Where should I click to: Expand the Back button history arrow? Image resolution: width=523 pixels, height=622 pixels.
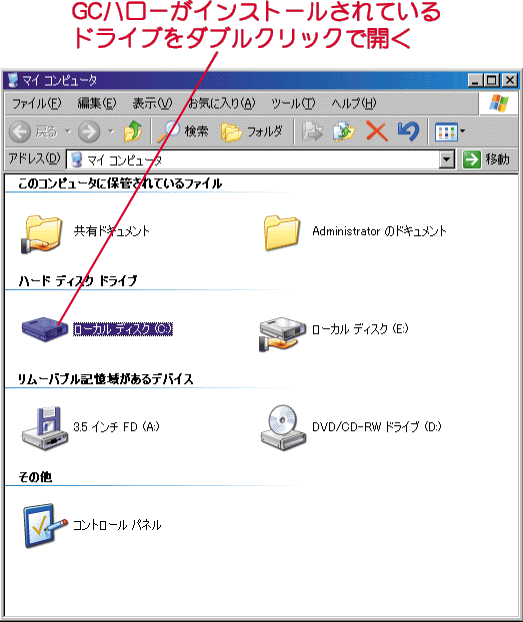click(x=68, y=131)
